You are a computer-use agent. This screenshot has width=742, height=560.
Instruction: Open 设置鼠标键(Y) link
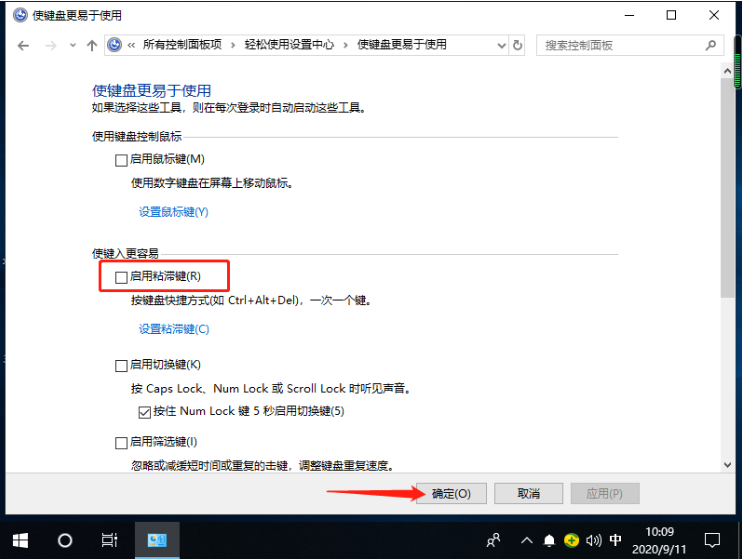(173, 212)
